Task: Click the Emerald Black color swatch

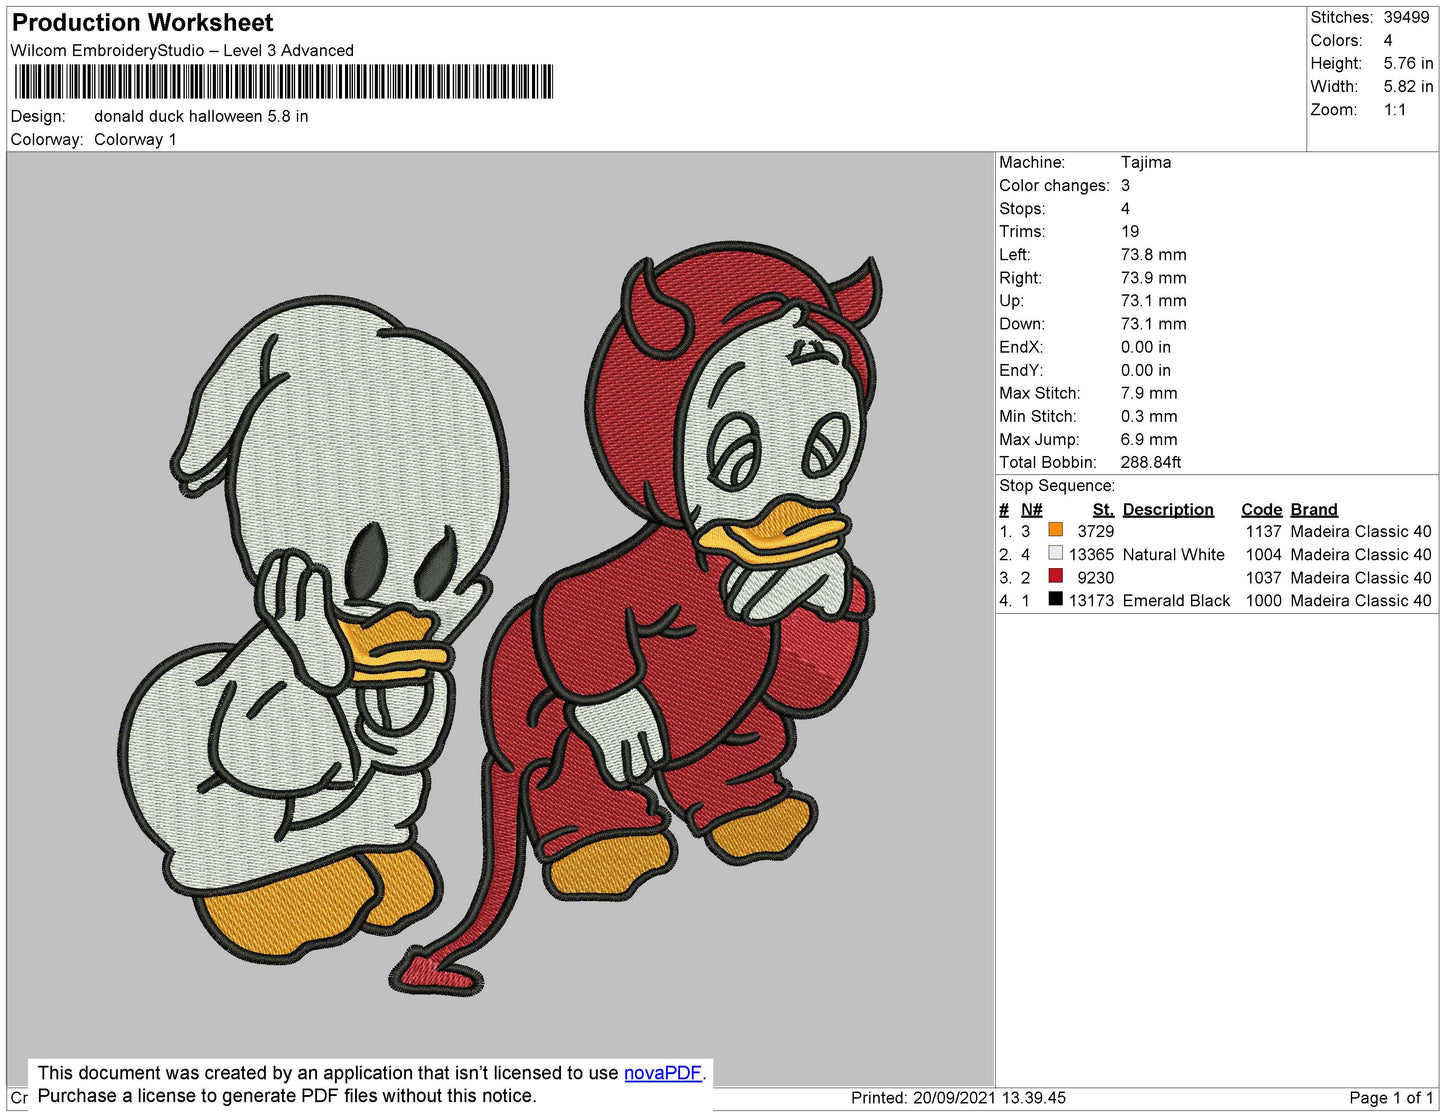Action: point(1055,599)
